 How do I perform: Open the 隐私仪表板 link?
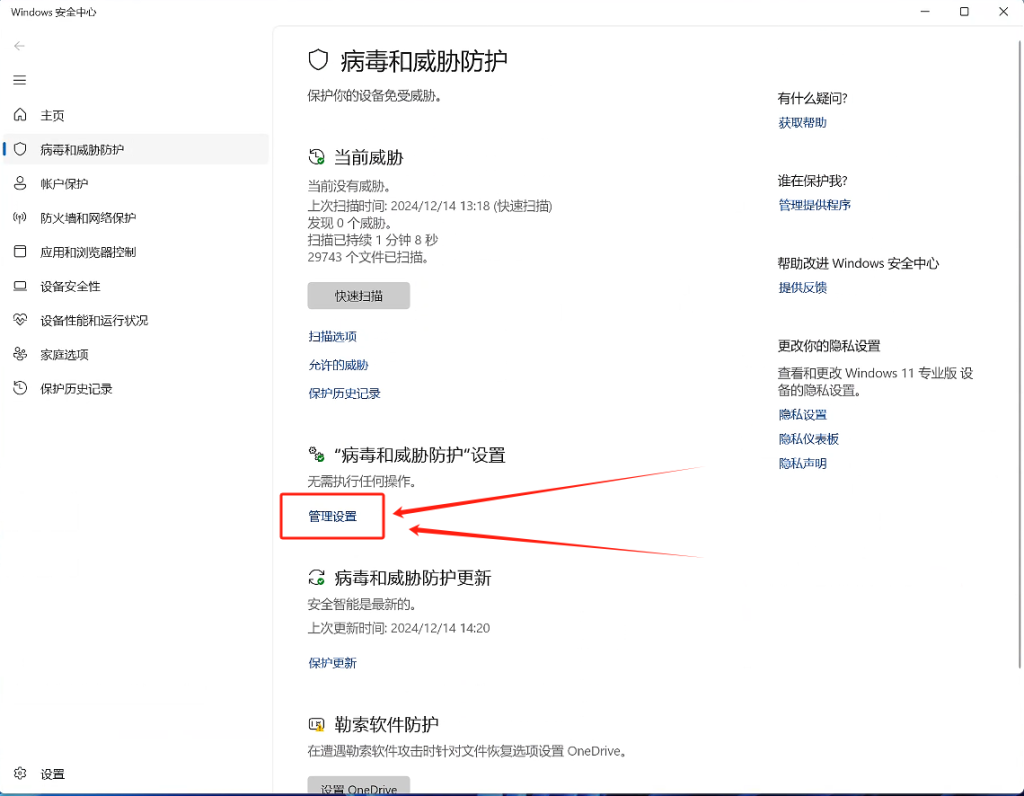pos(808,439)
